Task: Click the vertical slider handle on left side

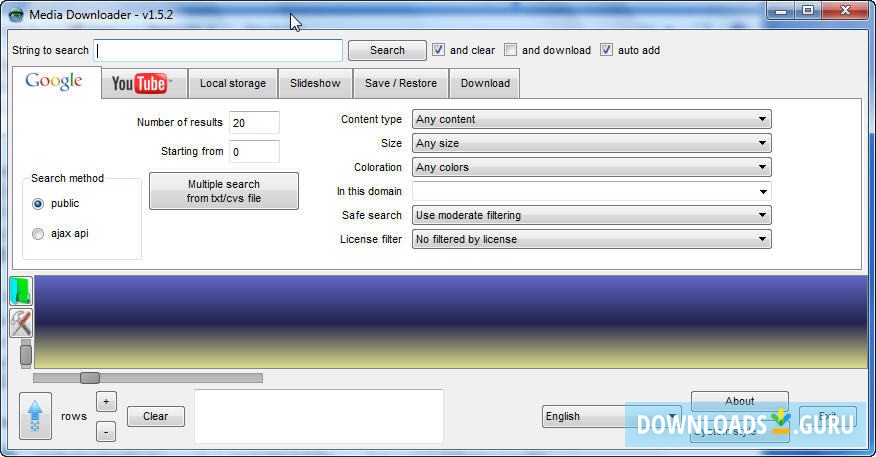Action: (26, 355)
